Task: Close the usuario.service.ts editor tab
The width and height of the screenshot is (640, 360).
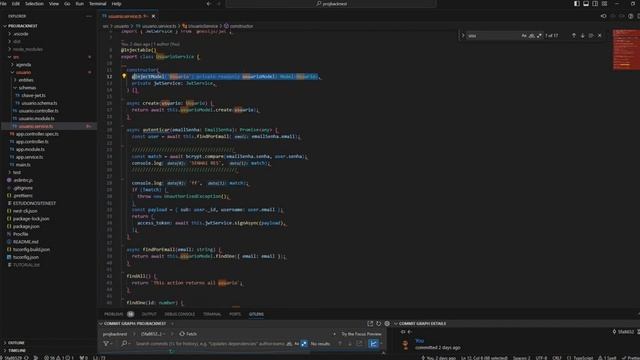Action: click(x=153, y=16)
